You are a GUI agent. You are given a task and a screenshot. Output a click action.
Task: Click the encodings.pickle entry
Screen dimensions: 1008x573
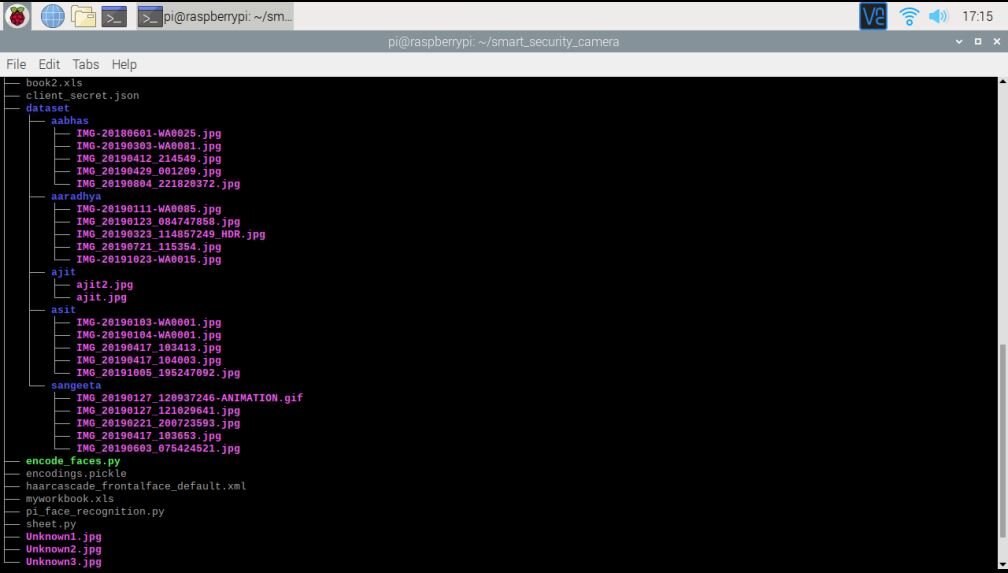click(x=76, y=474)
